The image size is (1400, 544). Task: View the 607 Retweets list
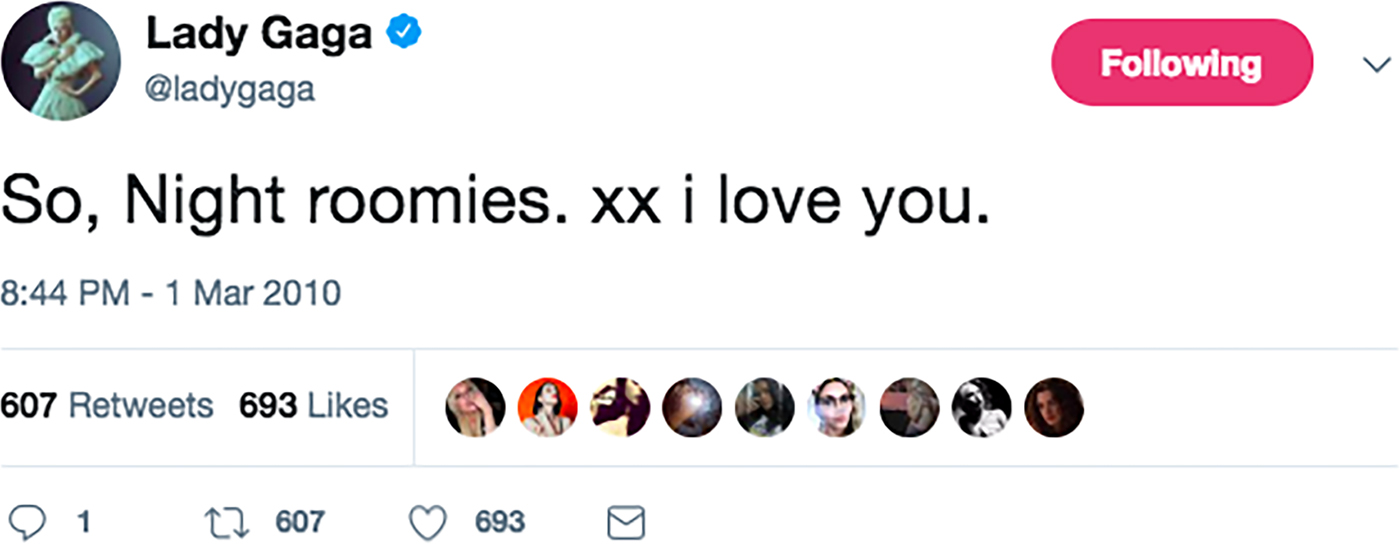[x=107, y=406]
